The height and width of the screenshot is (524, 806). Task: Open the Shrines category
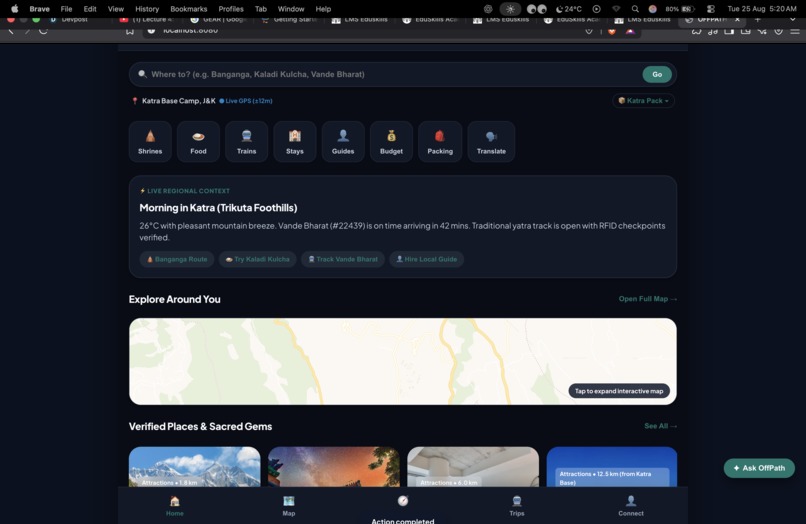[x=150, y=142]
